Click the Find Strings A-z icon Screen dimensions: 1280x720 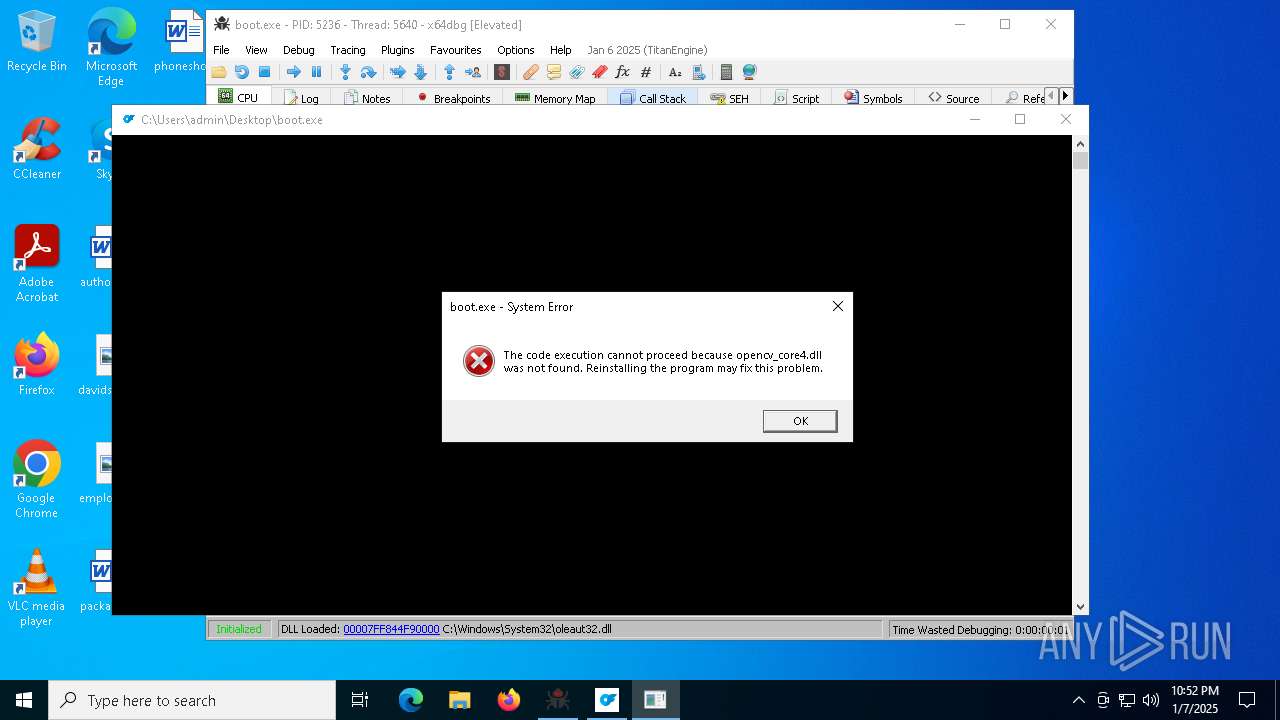[x=675, y=72]
